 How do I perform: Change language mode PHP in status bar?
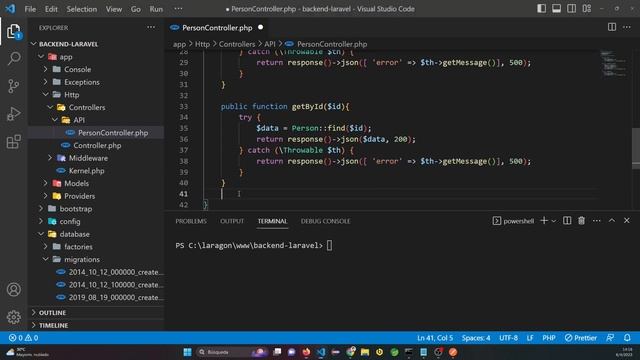pos(549,338)
